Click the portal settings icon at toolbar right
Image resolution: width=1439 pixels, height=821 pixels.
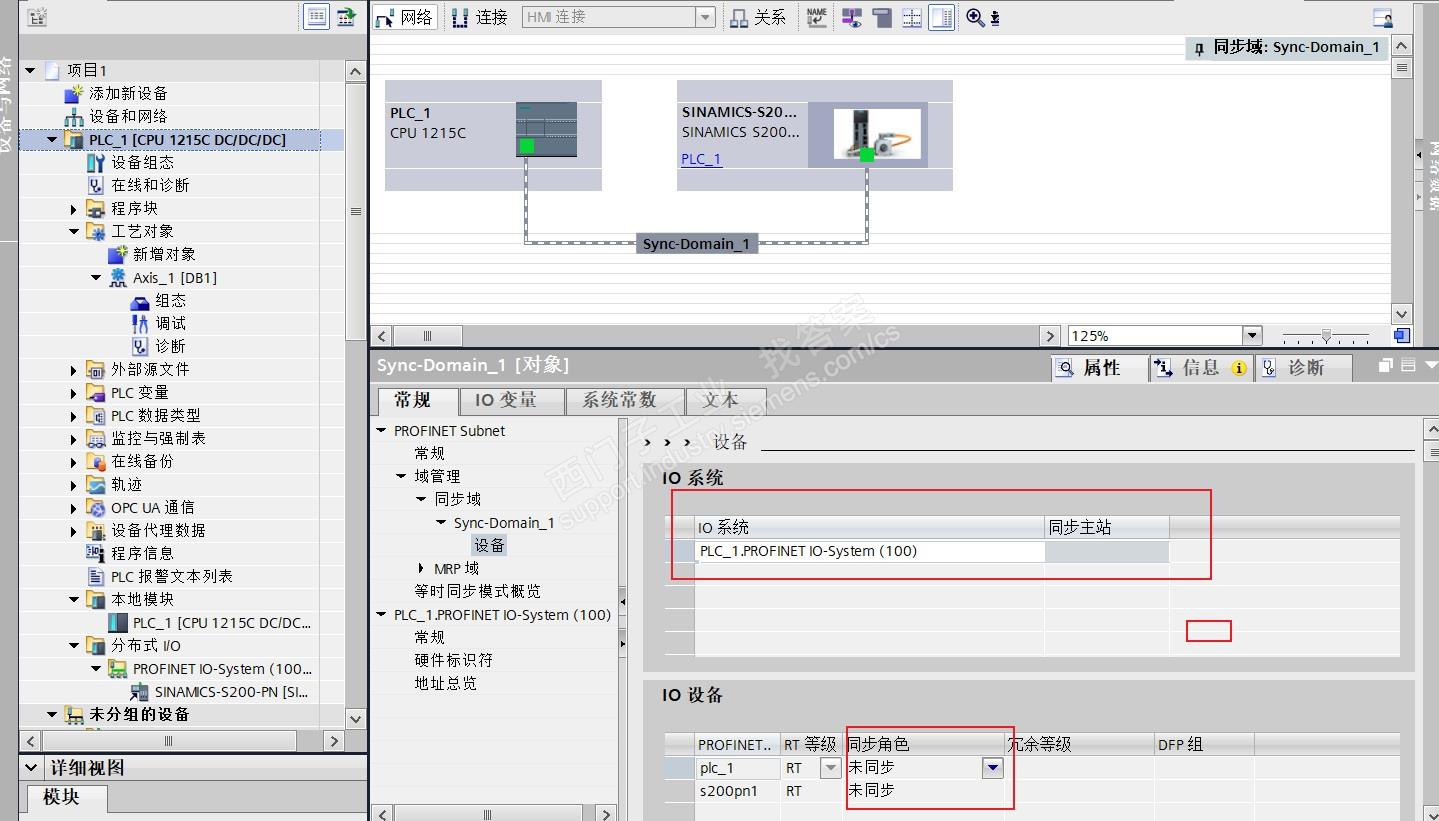[x=1382, y=17]
